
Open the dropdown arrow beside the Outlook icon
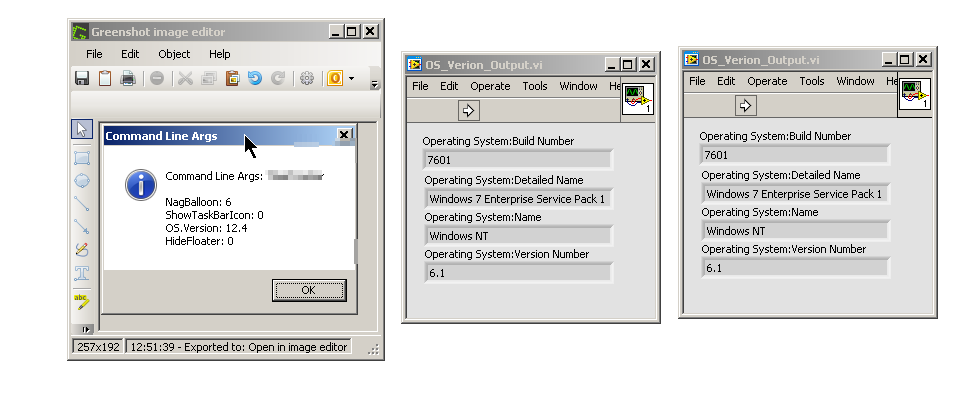[351, 78]
